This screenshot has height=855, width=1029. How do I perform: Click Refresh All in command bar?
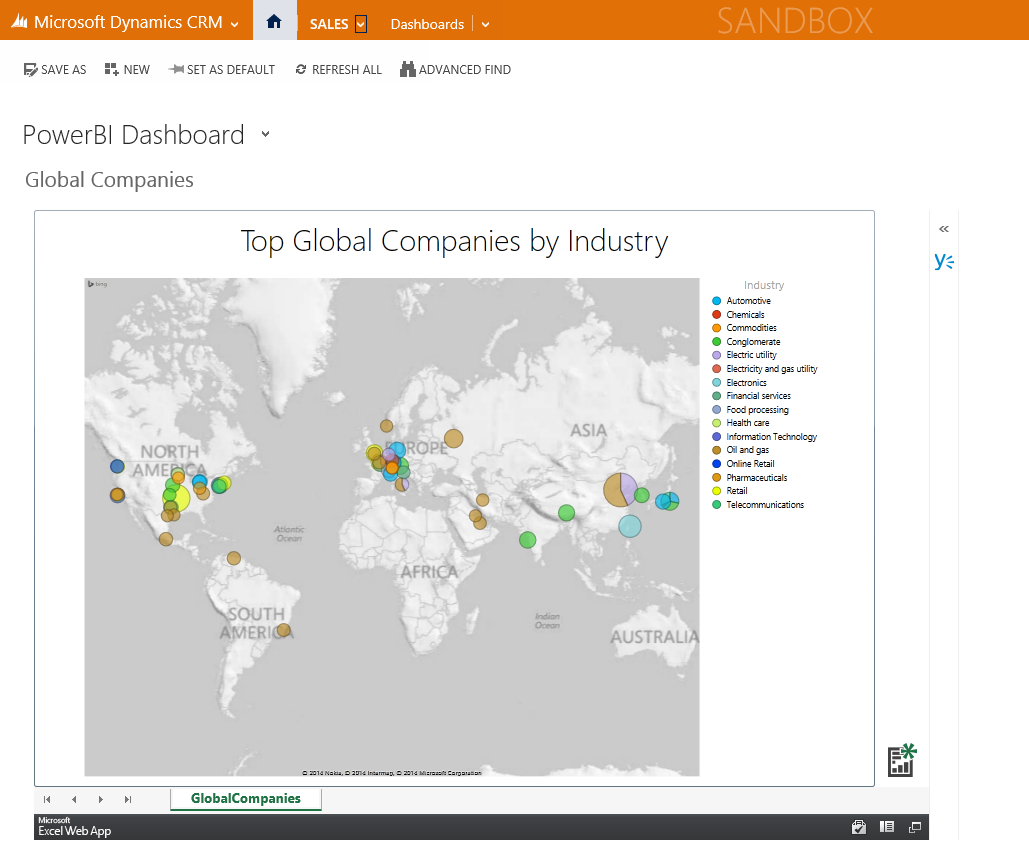(338, 70)
